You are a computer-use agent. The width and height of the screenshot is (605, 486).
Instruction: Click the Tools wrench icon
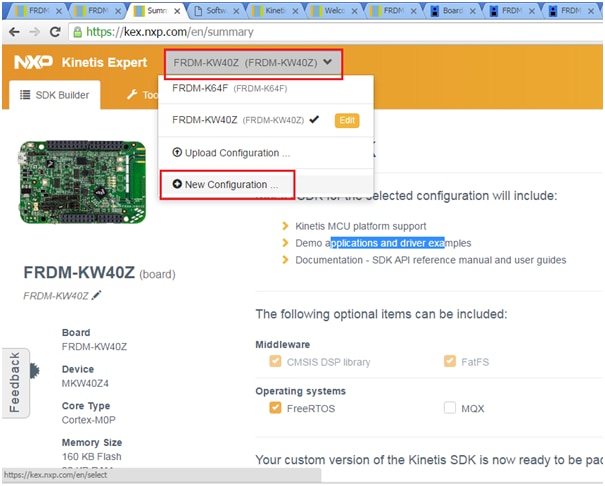[x=132, y=94]
